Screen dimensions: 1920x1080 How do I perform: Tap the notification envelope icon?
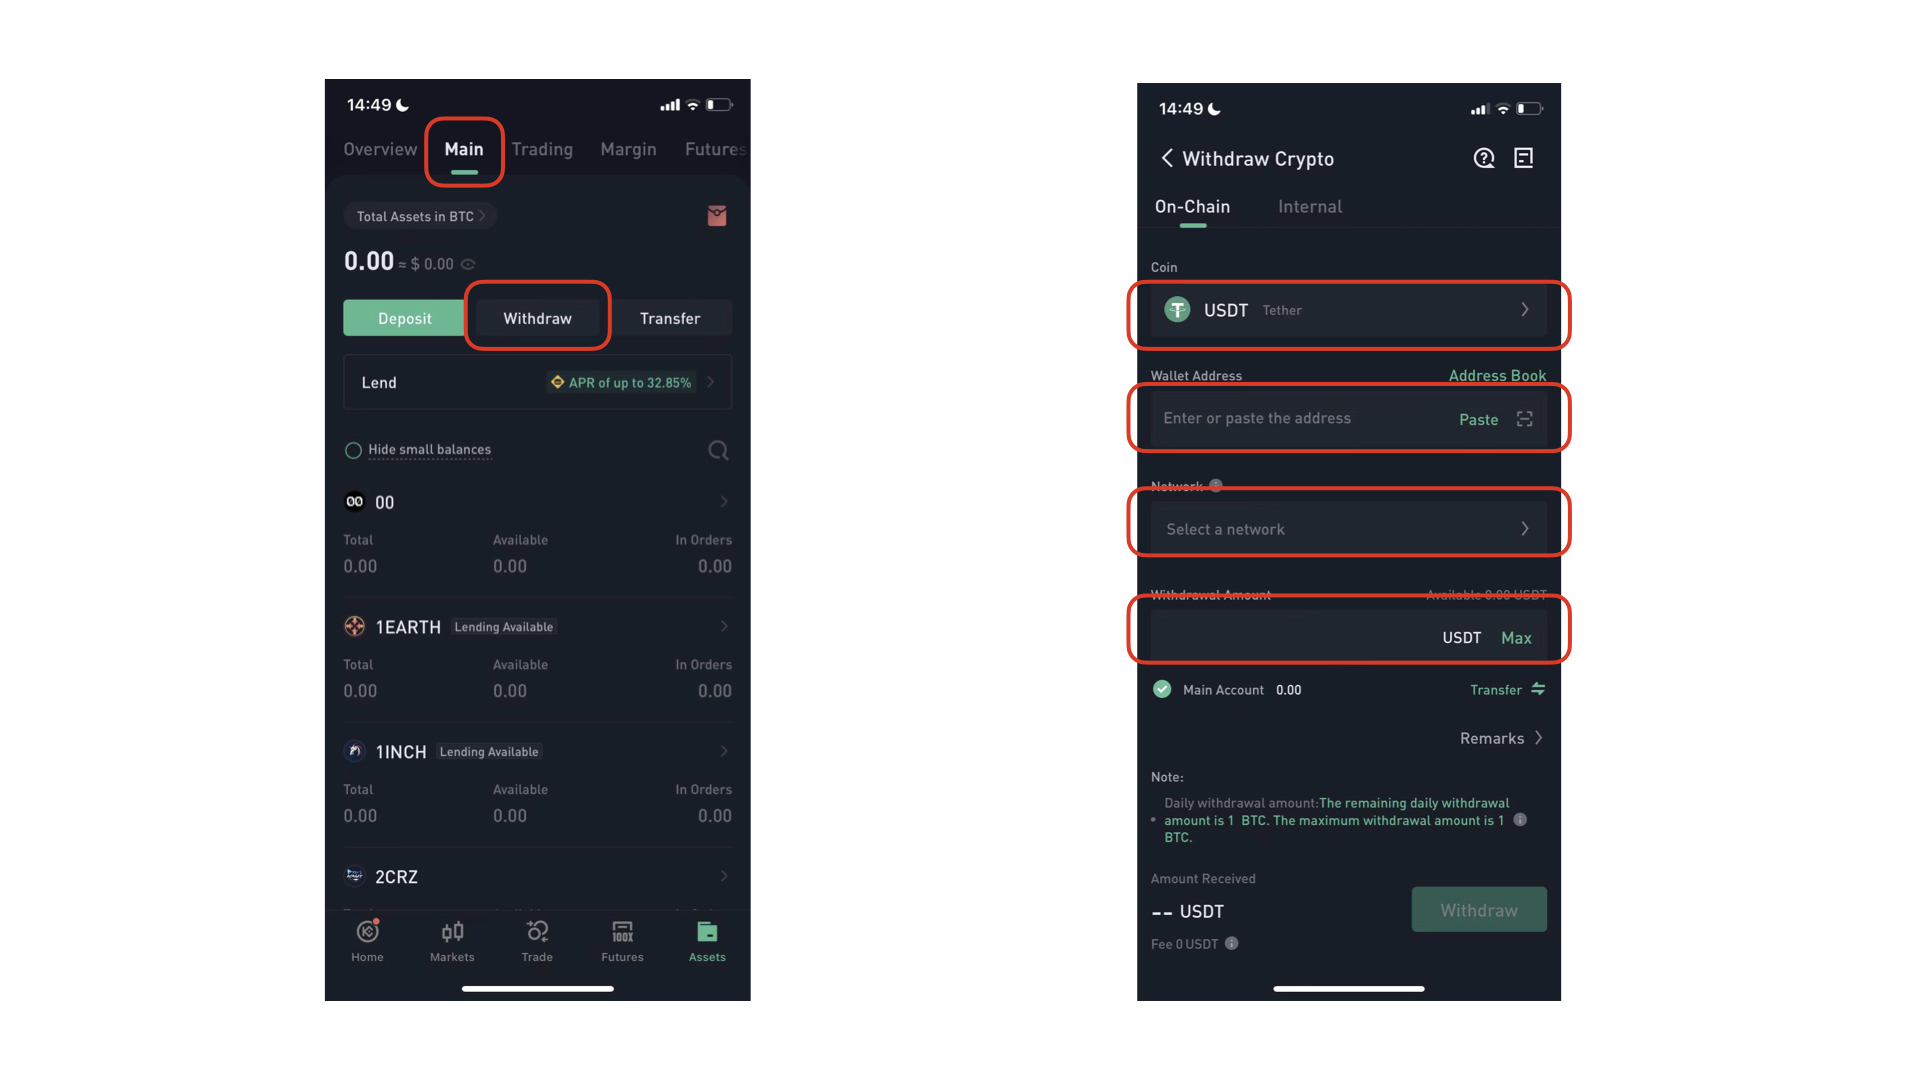pyautogui.click(x=716, y=216)
